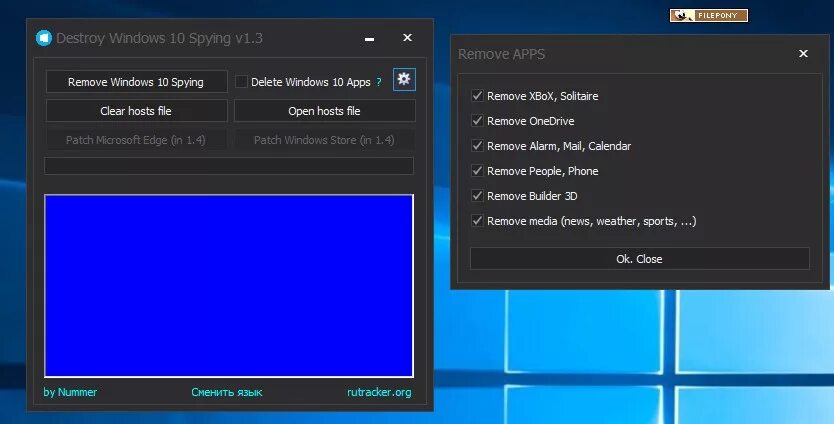Click Clear hosts file button
The width and height of the screenshot is (834, 424).
(136, 111)
